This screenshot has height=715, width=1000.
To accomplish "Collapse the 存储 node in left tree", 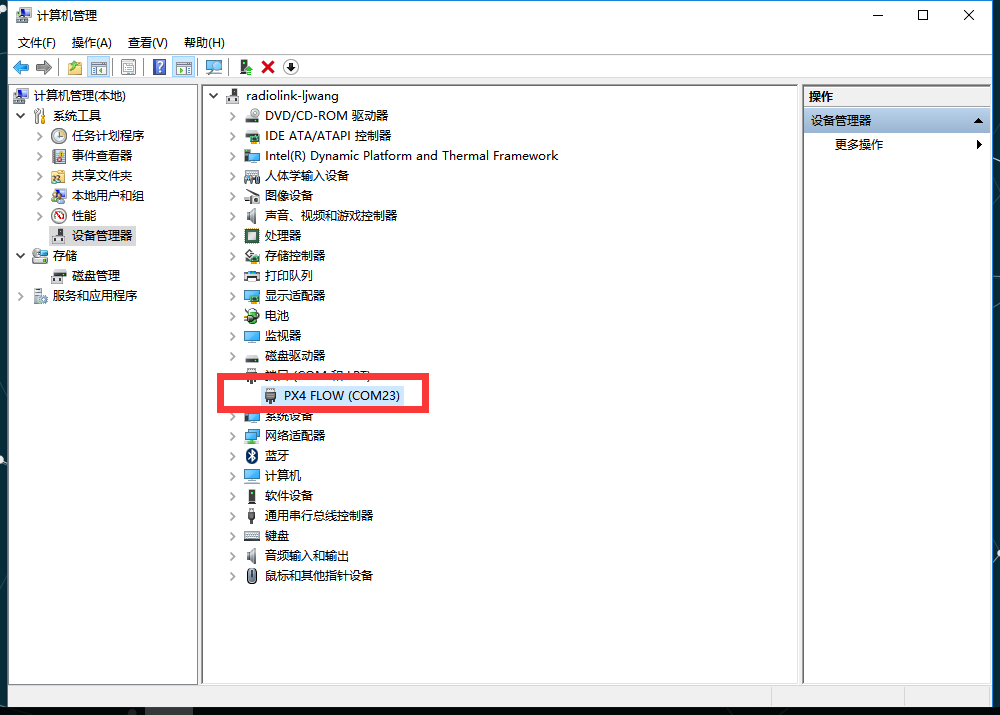I will pos(21,256).
